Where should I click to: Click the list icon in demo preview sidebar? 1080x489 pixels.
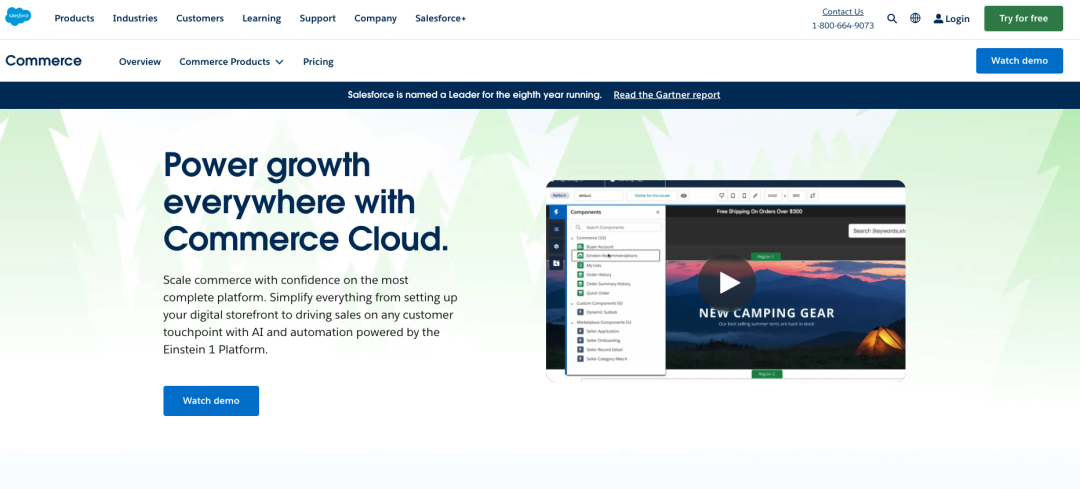click(x=557, y=229)
